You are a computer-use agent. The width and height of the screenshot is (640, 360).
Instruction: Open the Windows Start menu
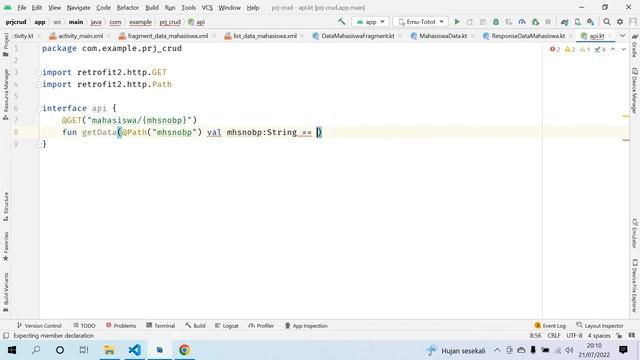point(12,350)
